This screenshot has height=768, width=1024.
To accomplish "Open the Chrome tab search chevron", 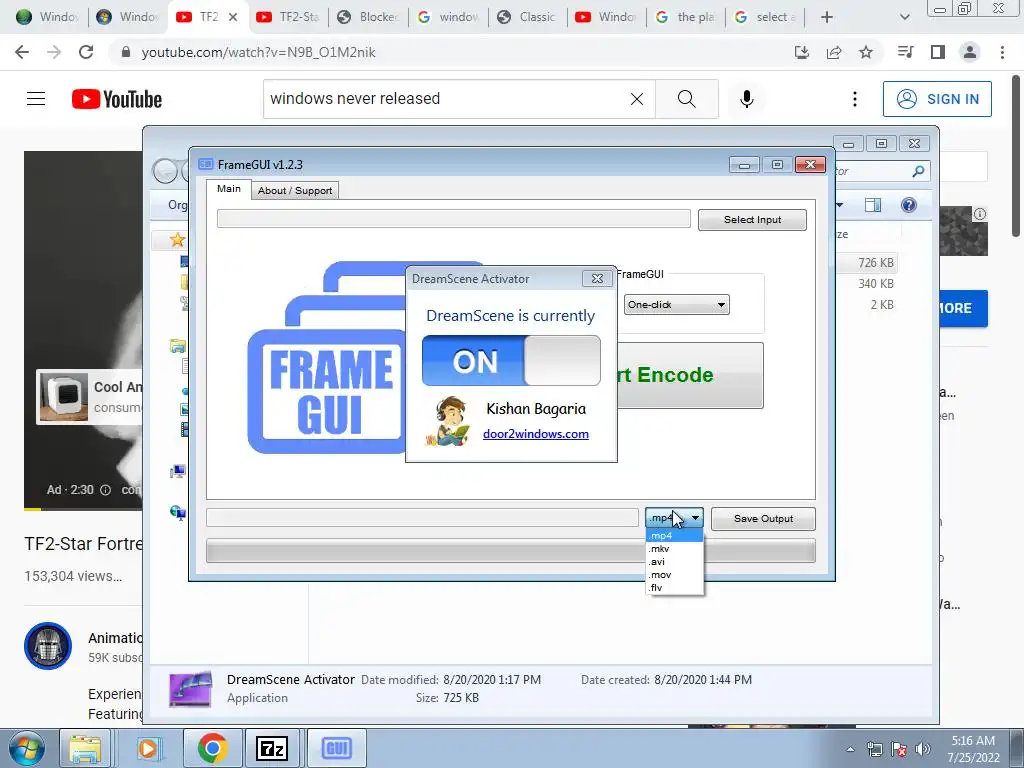I will 904,17.
